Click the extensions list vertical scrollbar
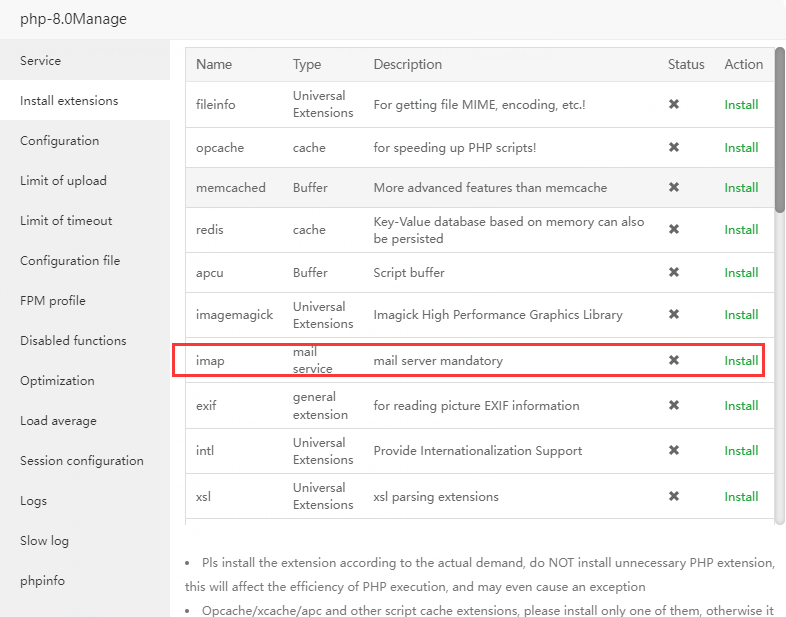This screenshot has height=617, width=786. (779, 130)
